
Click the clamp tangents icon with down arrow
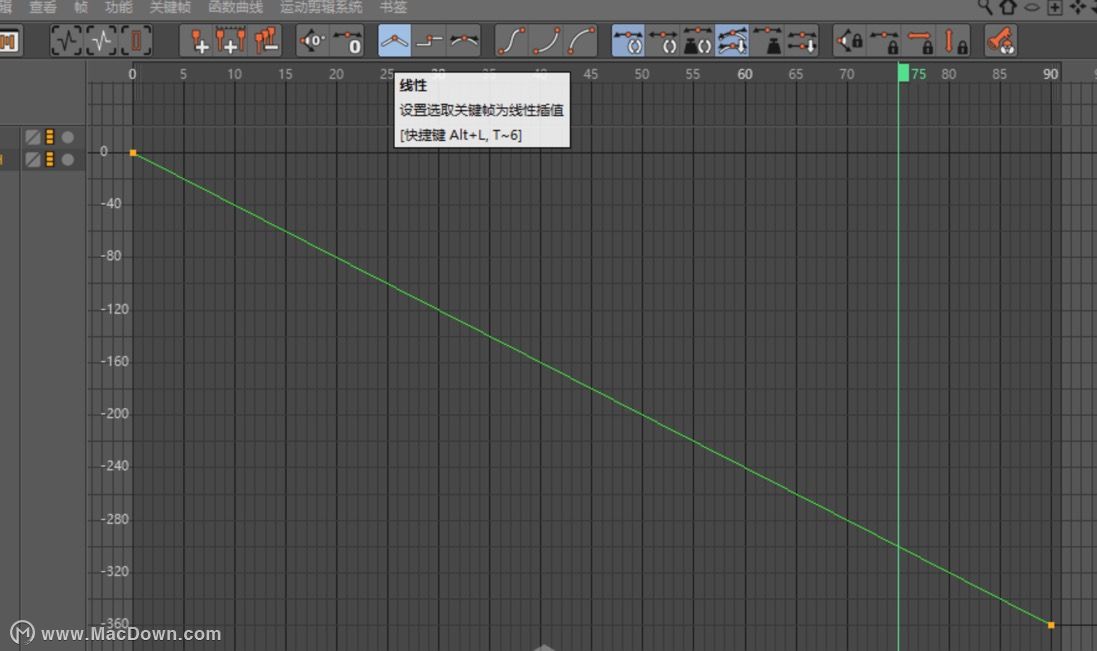pyautogui.click(x=802, y=41)
